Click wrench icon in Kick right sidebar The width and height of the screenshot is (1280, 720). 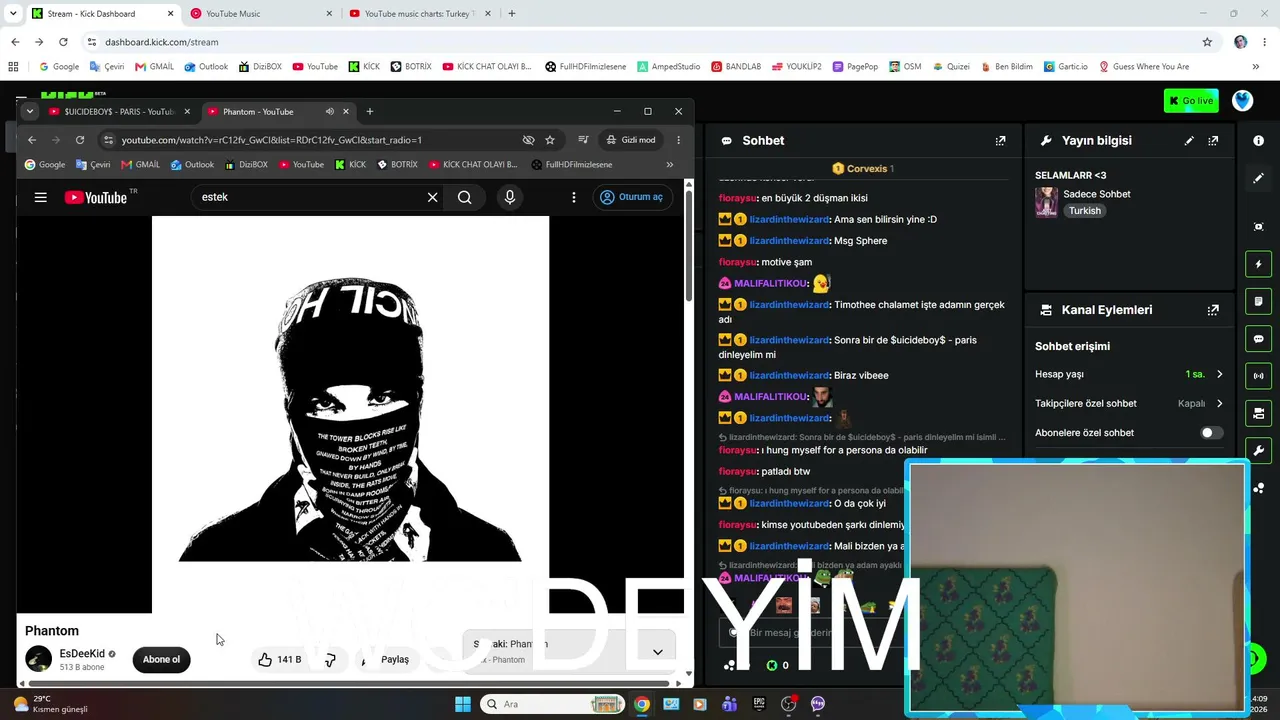click(1258, 450)
